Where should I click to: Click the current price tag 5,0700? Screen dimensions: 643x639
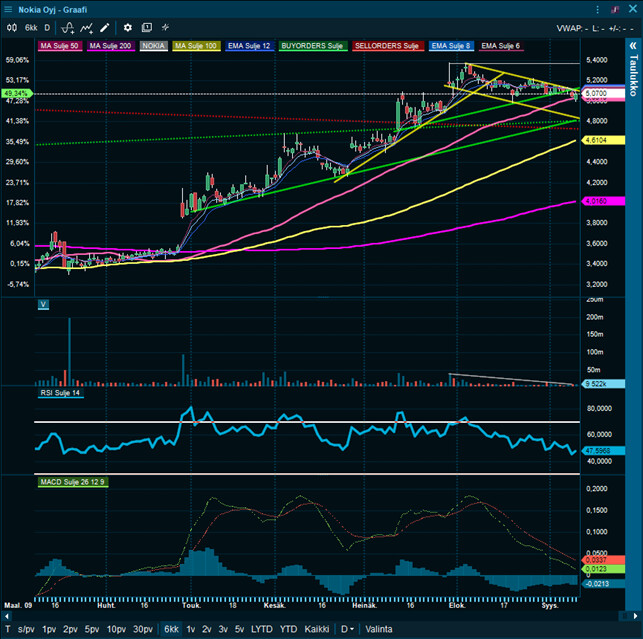coord(604,94)
